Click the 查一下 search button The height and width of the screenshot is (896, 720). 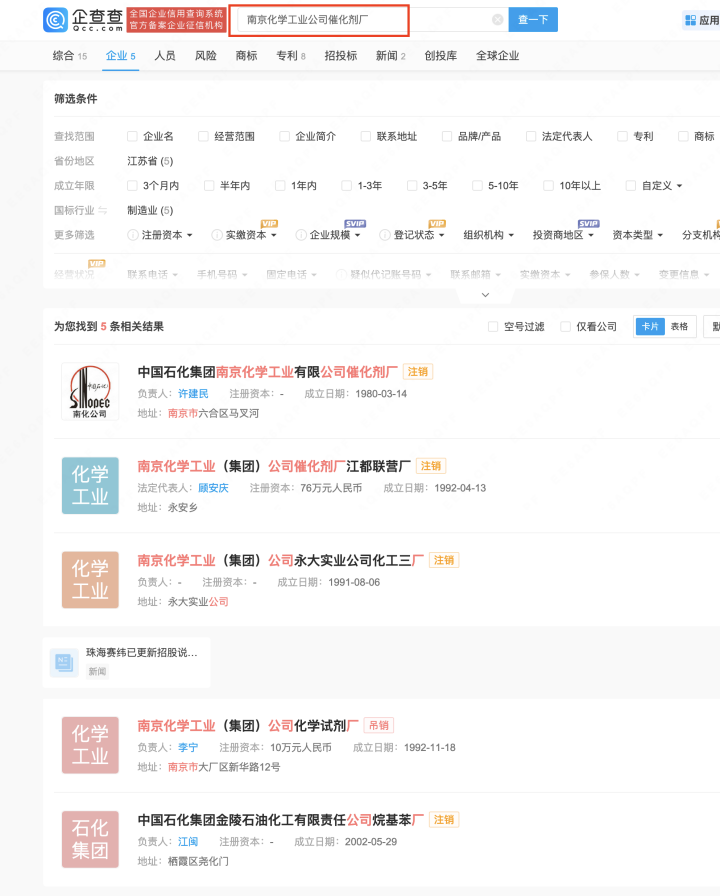[533, 20]
